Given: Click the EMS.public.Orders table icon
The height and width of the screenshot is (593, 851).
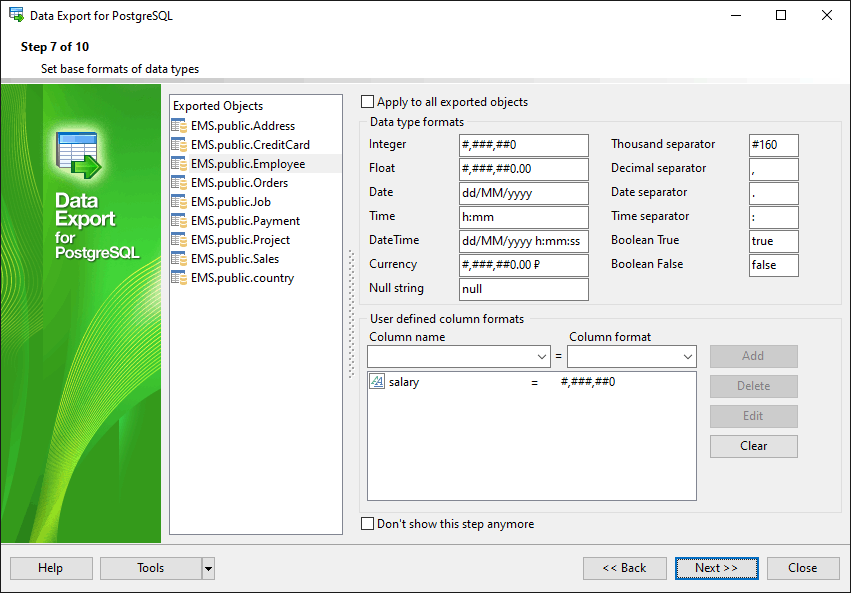Looking at the screenshot, I should [179, 183].
